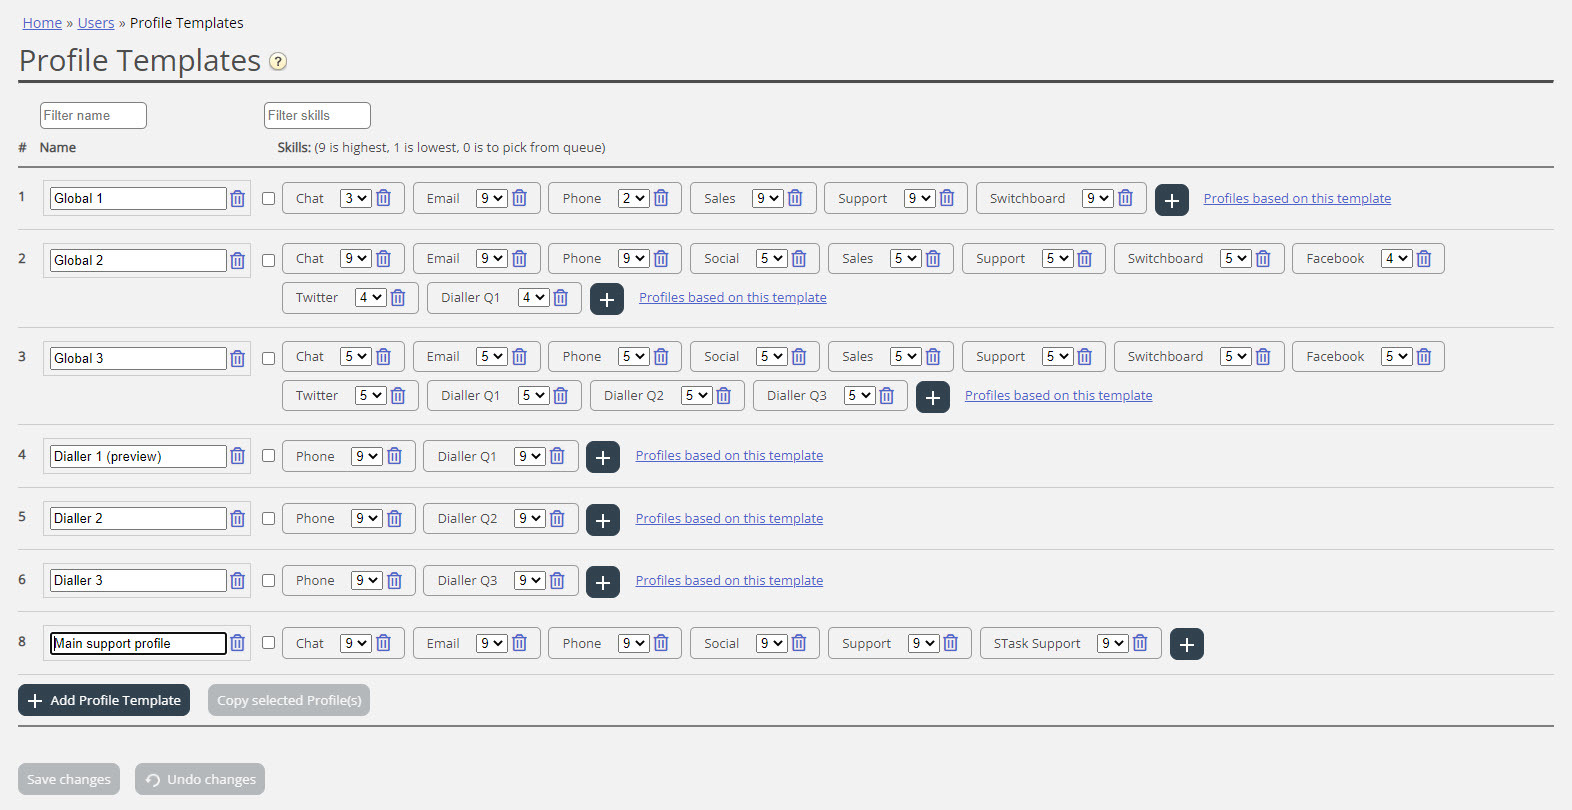
Task: Go to Users breadcrumb link
Action: [96, 23]
